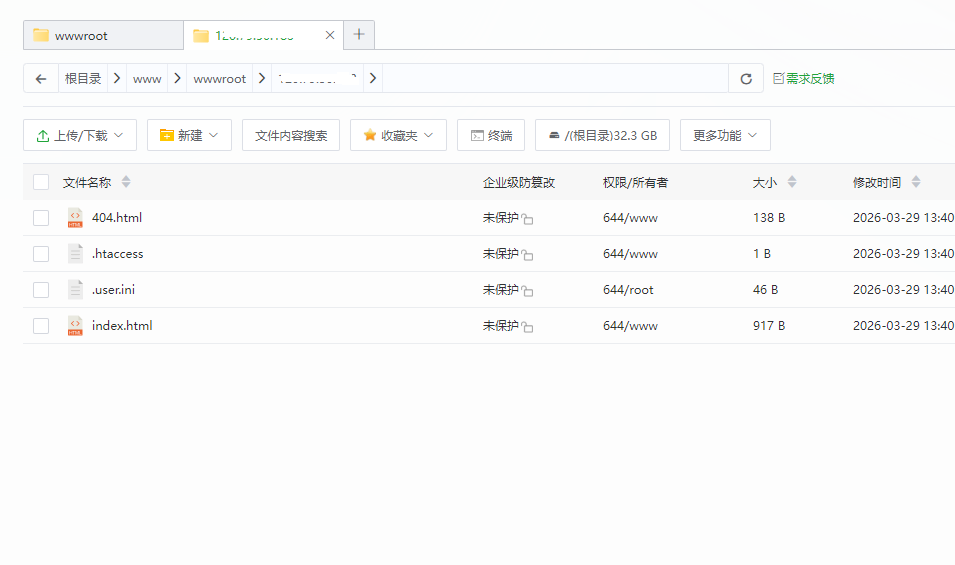Navigate to wwwroot in breadcrumb

(x=219, y=79)
